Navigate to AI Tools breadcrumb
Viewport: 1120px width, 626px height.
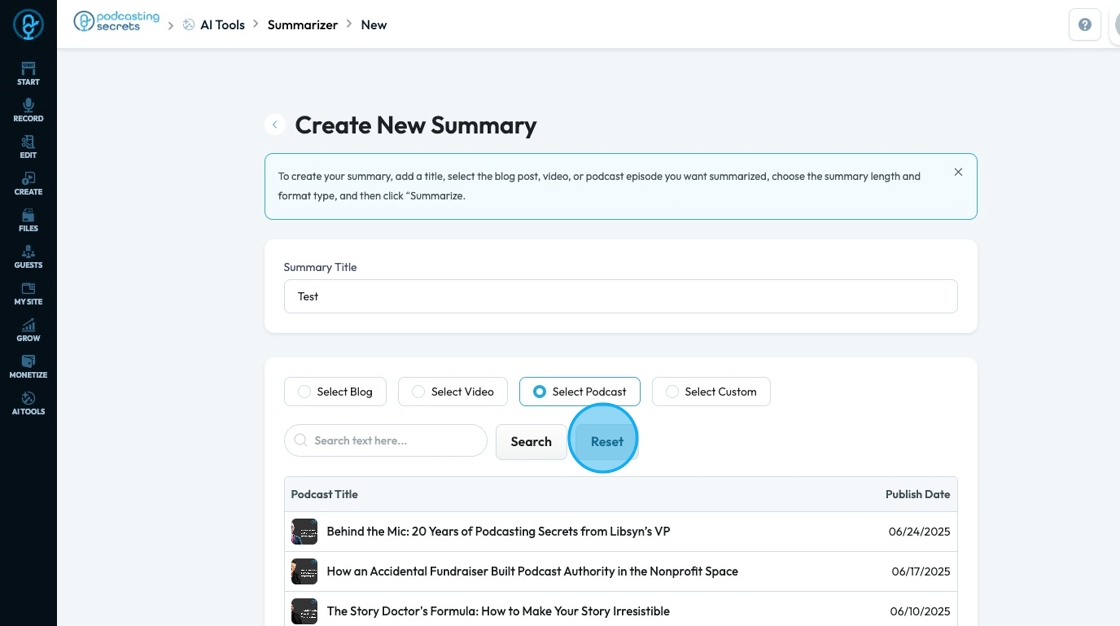(222, 25)
